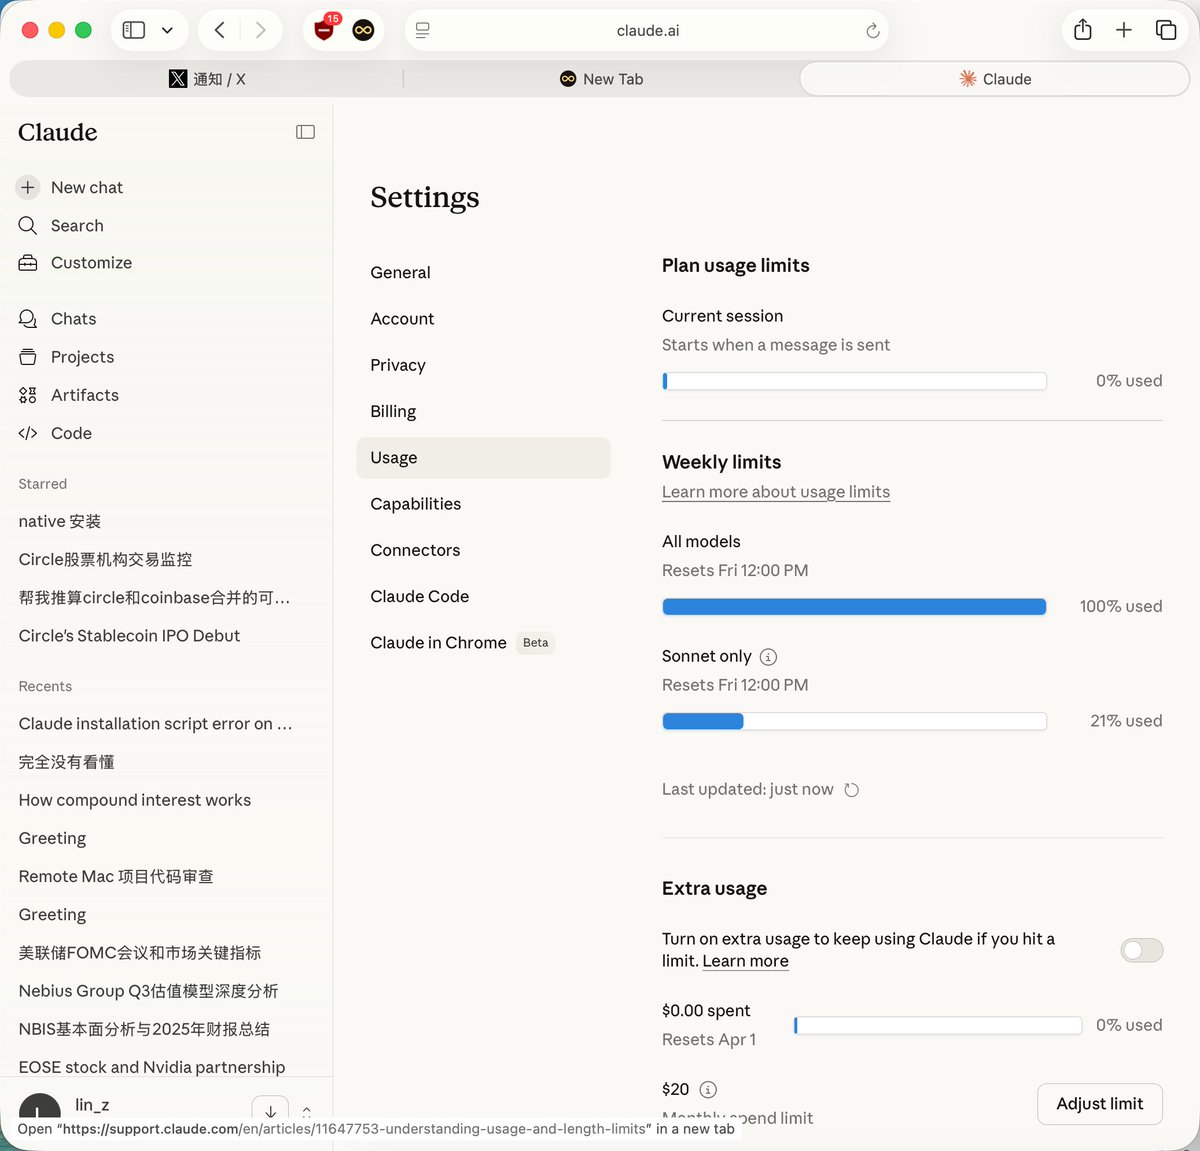This screenshot has height=1151, width=1200.
Task: Click the Adjust limit button
Action: [1100, 1104]
